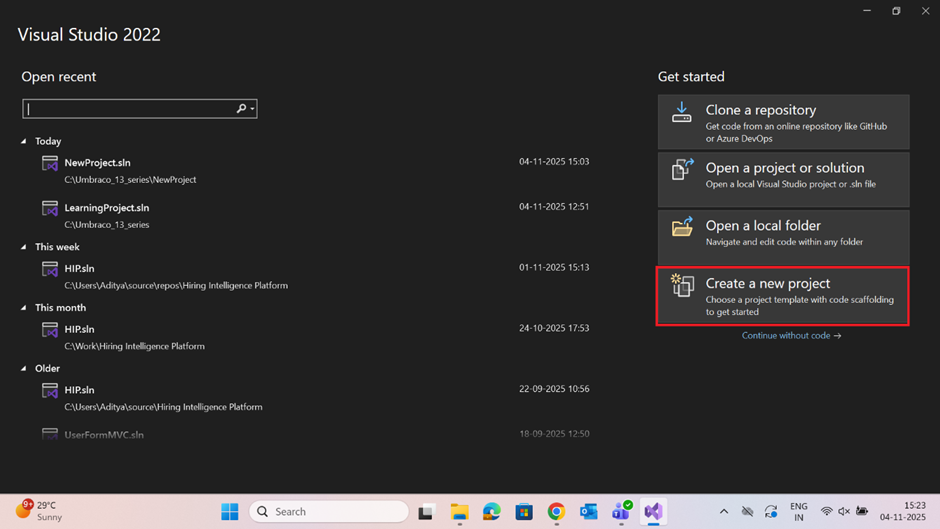Collapse the This week group
Screen dimensions: 940x529
[x=25, y=247]
